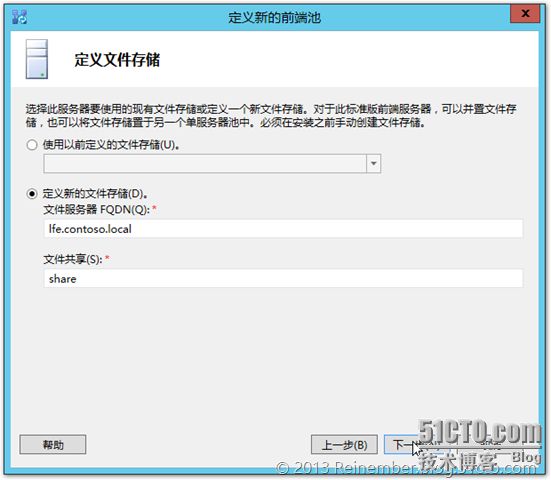The height and width of the screenshot is (480, 551).
Task: Go back with 上一步(B) button
Action: coord(344,445)
